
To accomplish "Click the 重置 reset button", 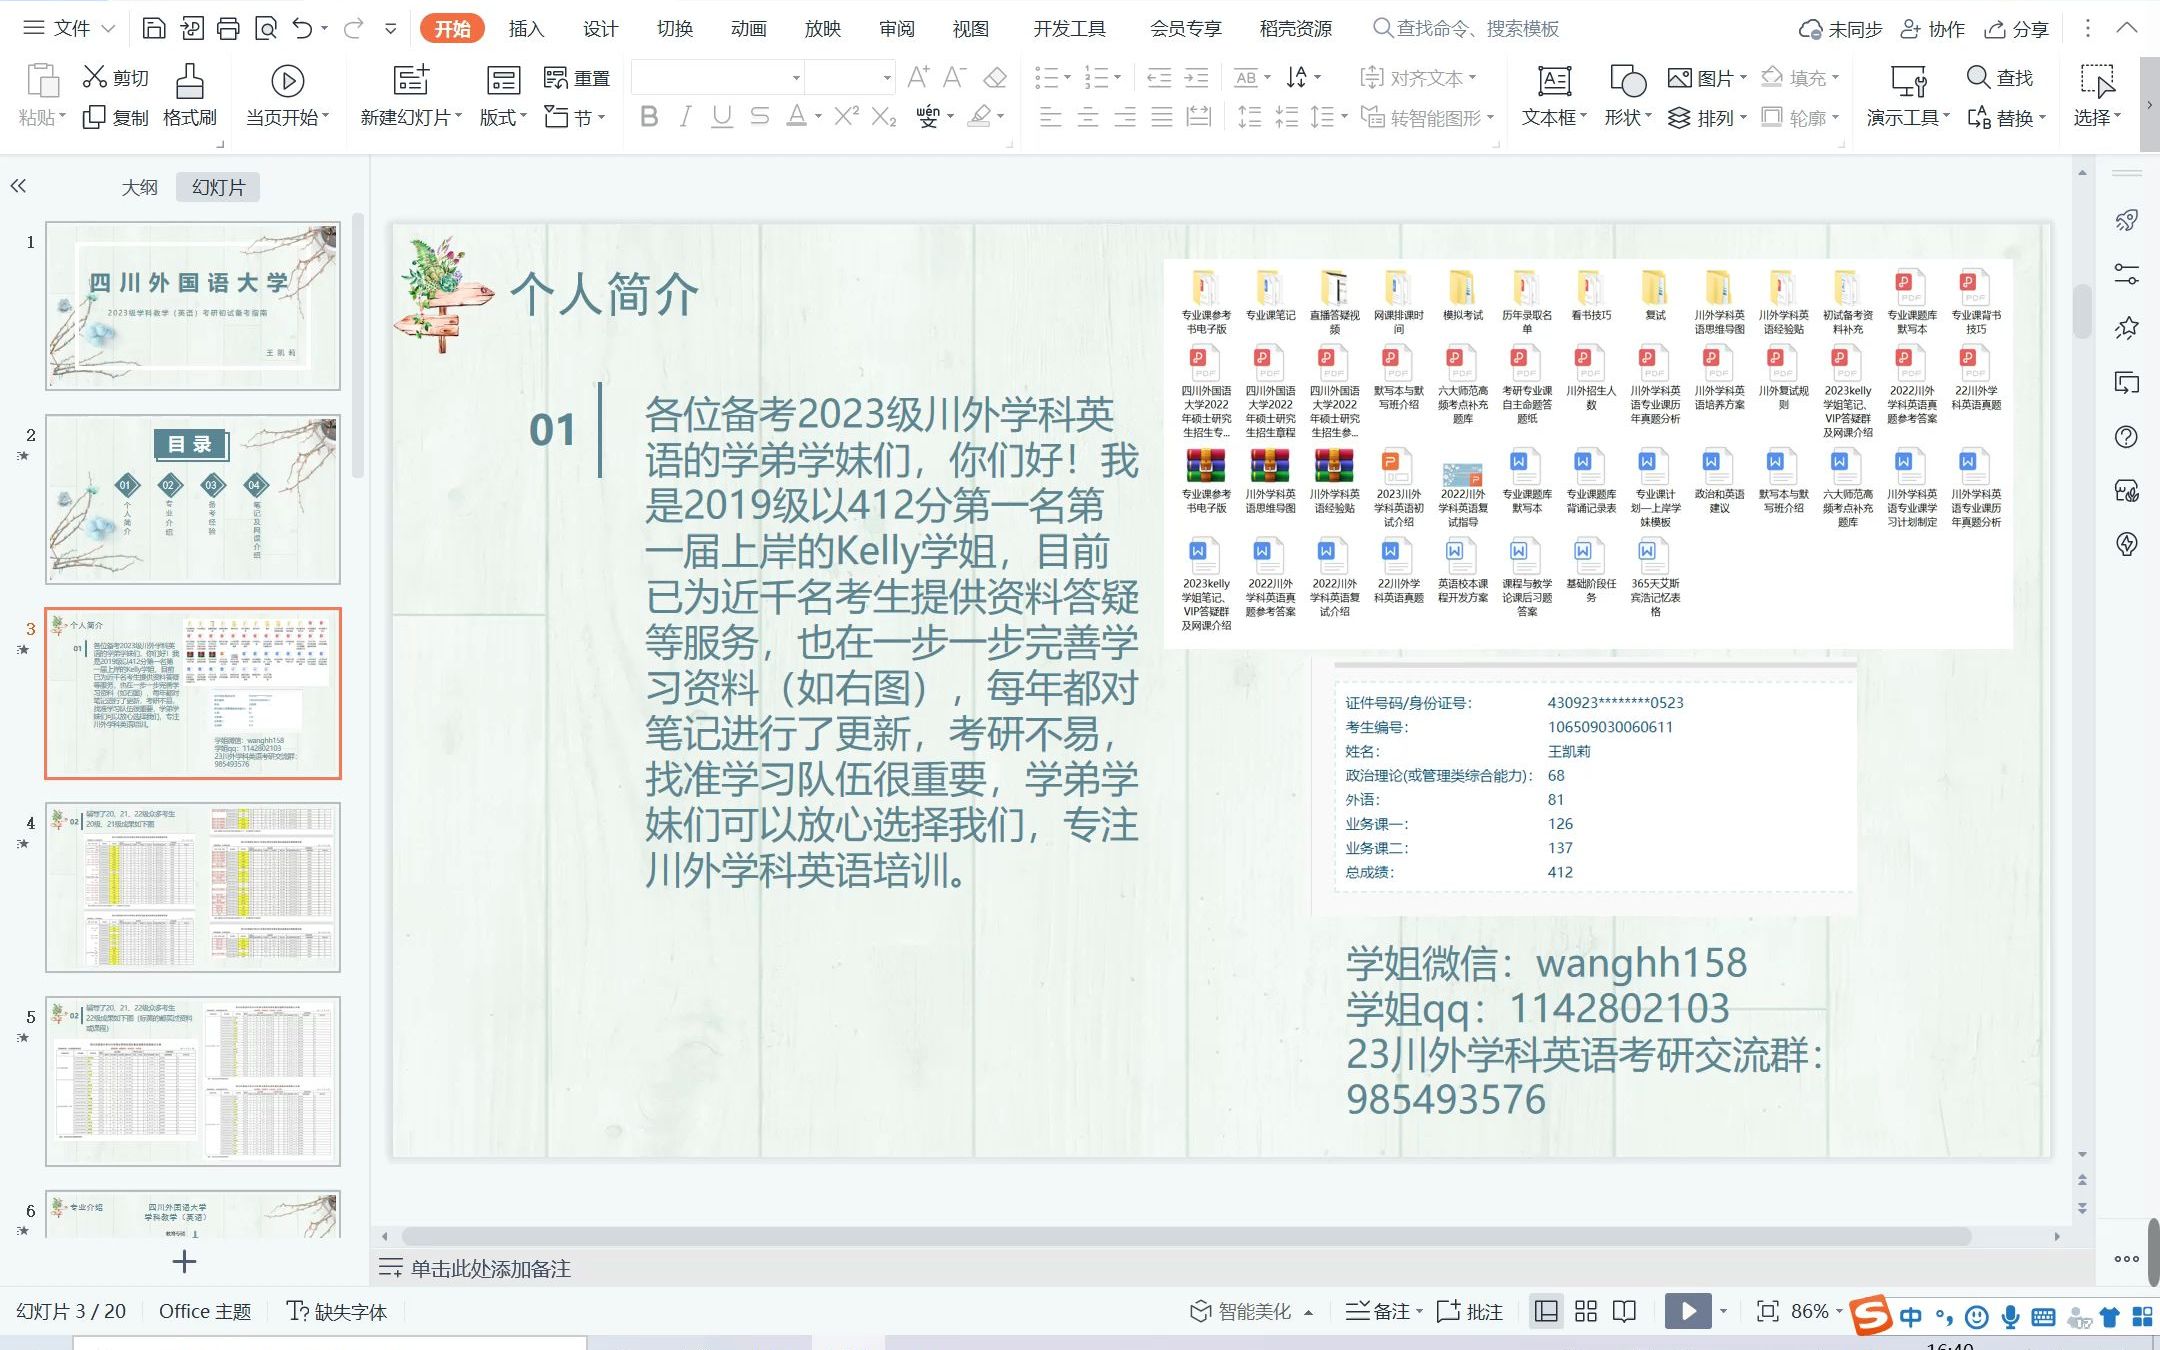I will click(577, 77).
